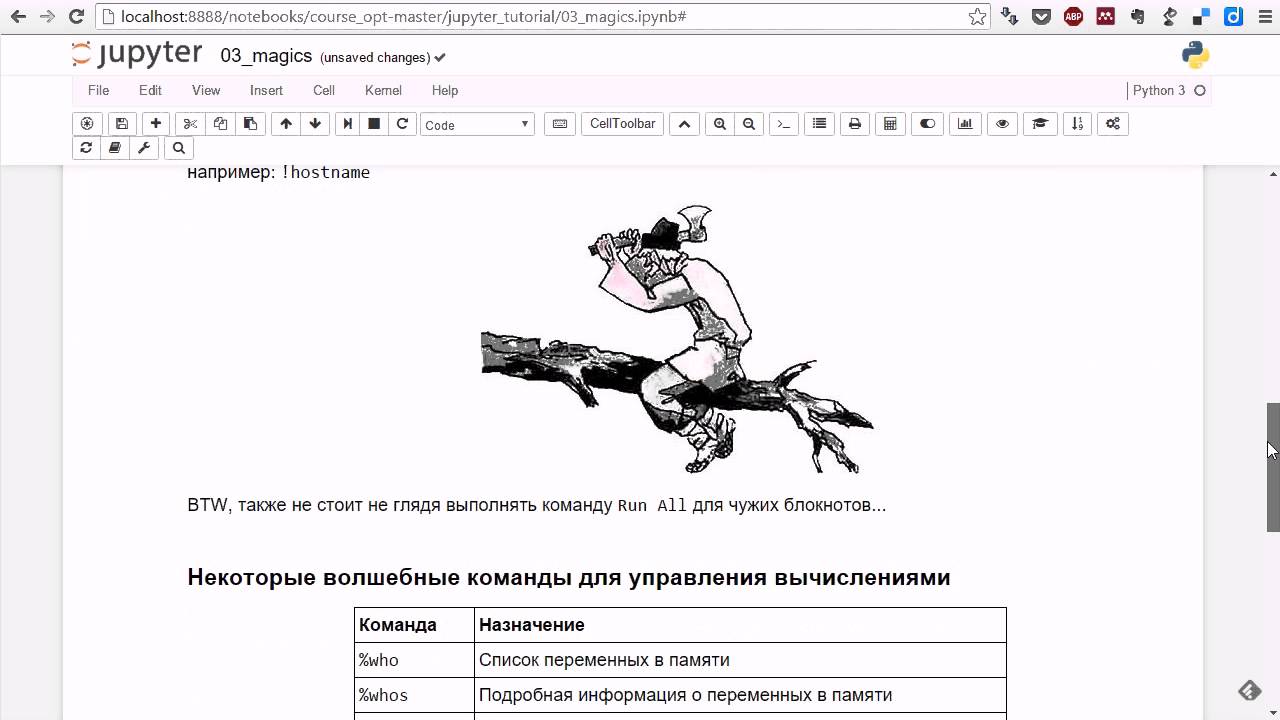The image size is (1280, 720).
Task: Click the Evernote elephant extension icon
Action: (x=1137, y=16)
